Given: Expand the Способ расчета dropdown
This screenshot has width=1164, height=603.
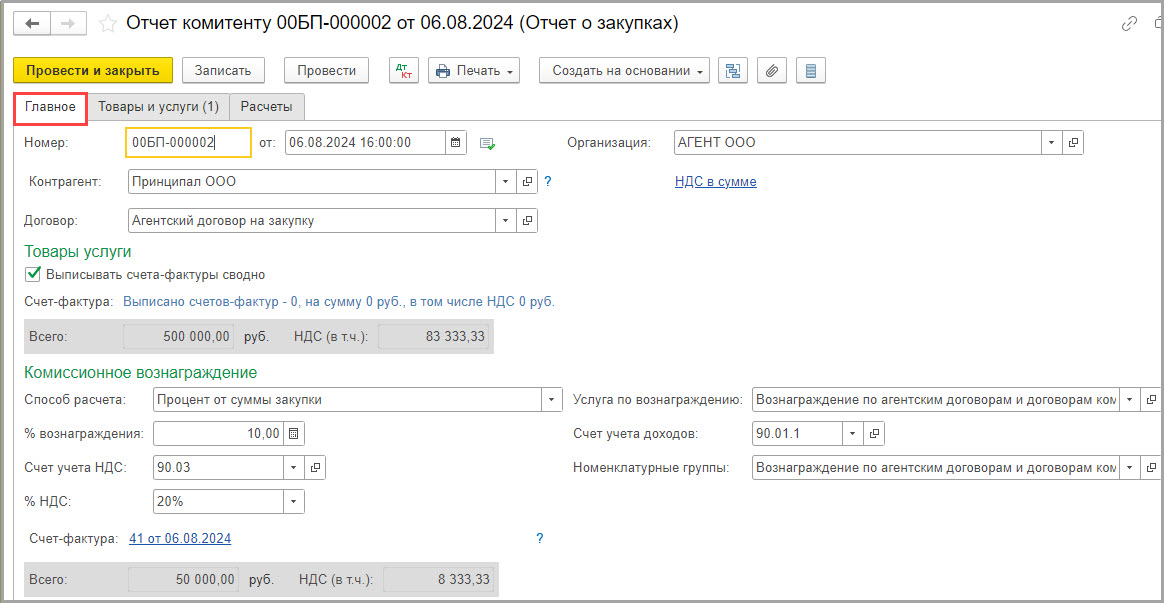Looking at the screenshot, I should point(552,400).
